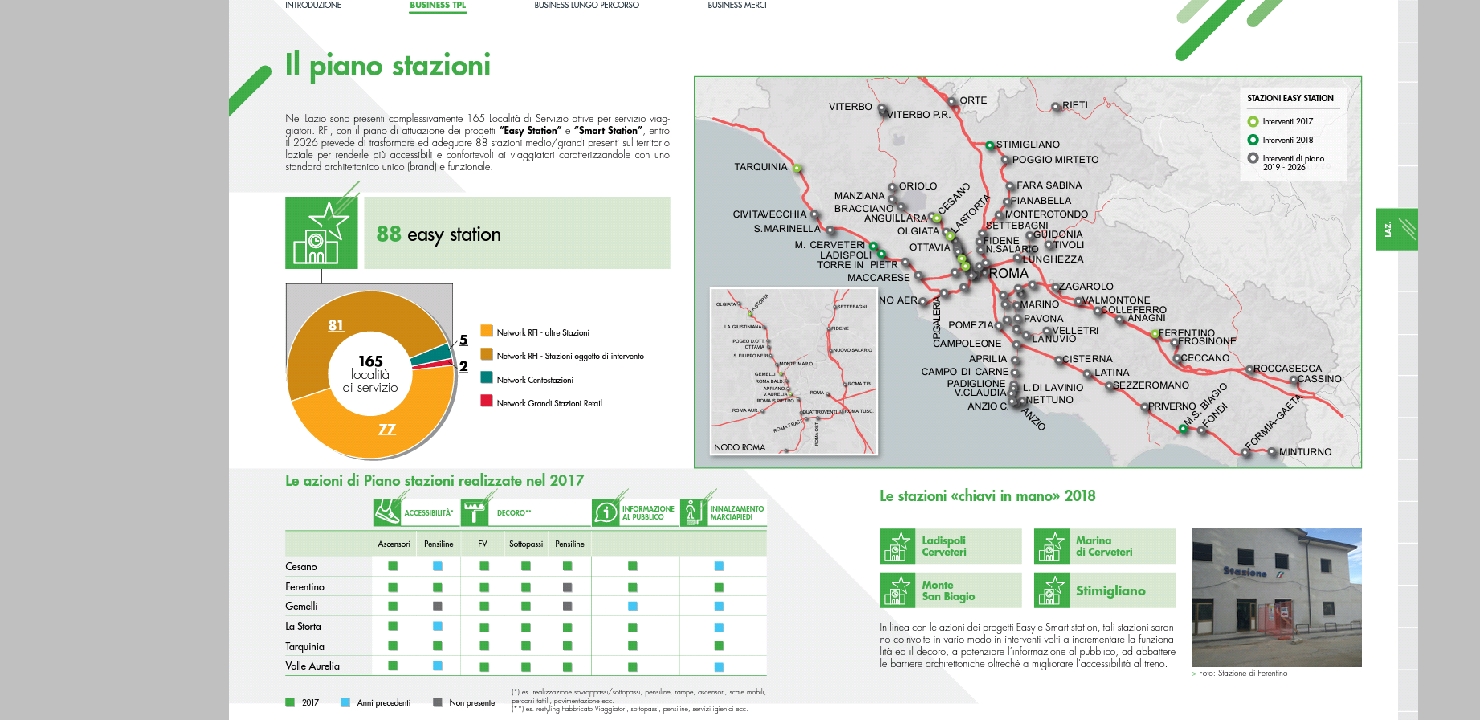Click the 165 località di servizio center
This screenshot has width=1480, height=720.
coord(370,373)
